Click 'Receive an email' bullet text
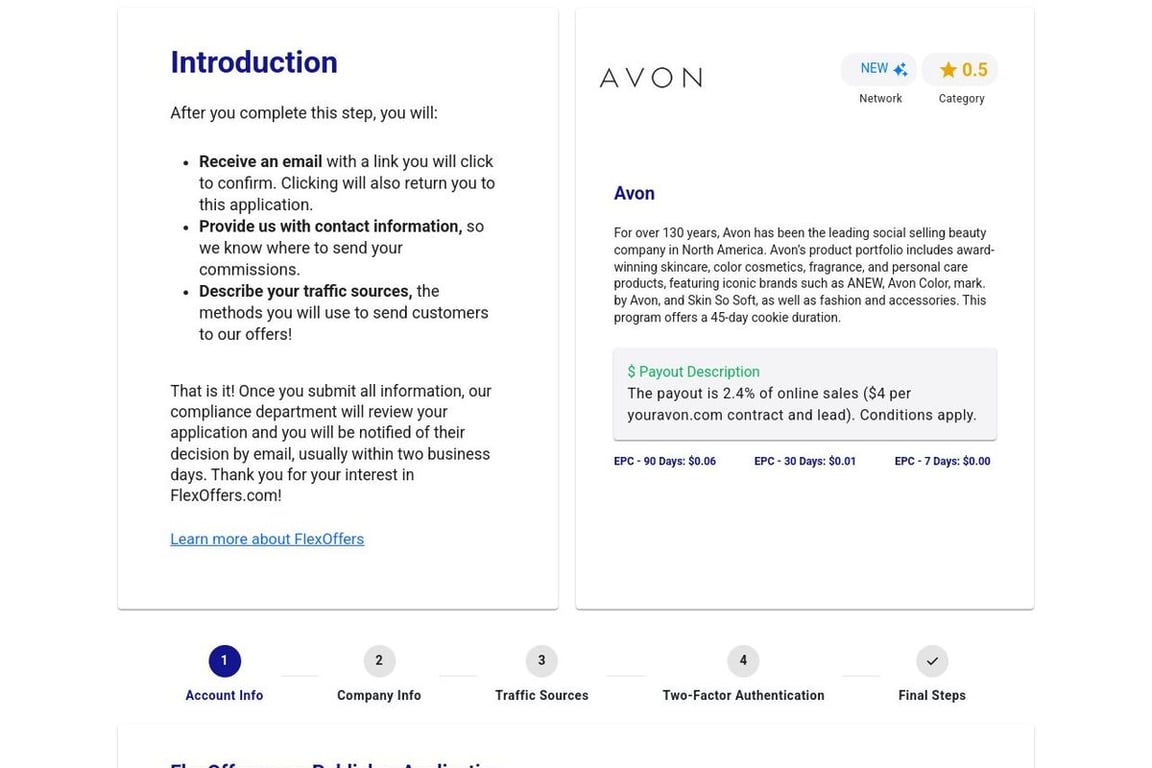 click(x=260, y=162)
